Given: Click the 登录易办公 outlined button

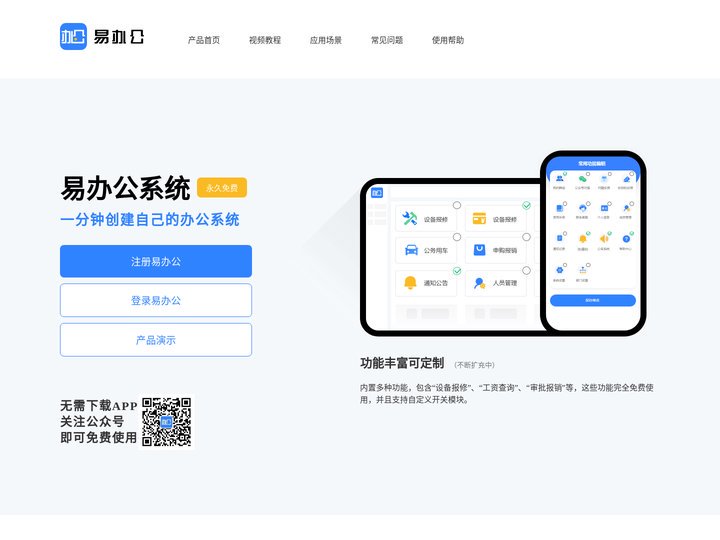Looking at the screenshot, I should (156, 300).
